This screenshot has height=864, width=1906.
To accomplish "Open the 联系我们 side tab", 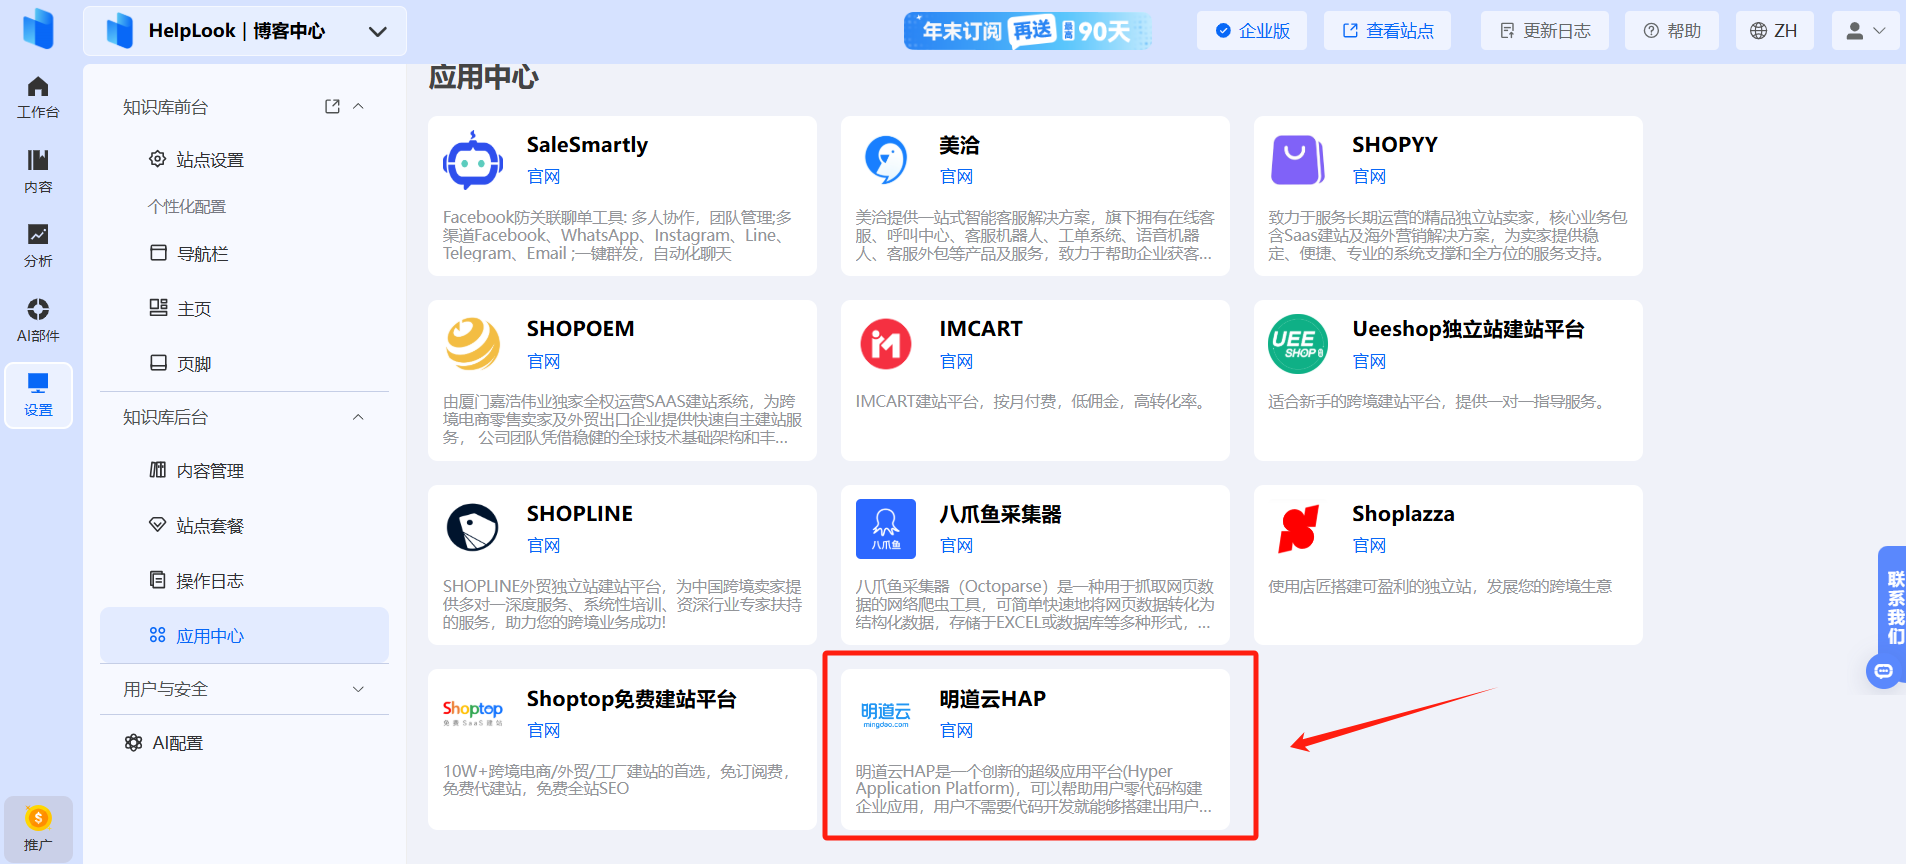I will pyautogui.click(x=1895, y=607).
